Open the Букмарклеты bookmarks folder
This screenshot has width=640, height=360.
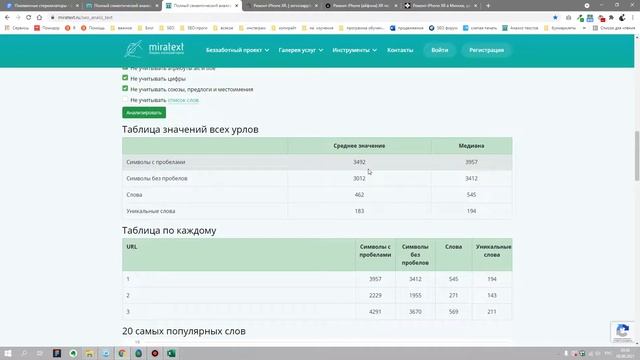tap(560, 28)
